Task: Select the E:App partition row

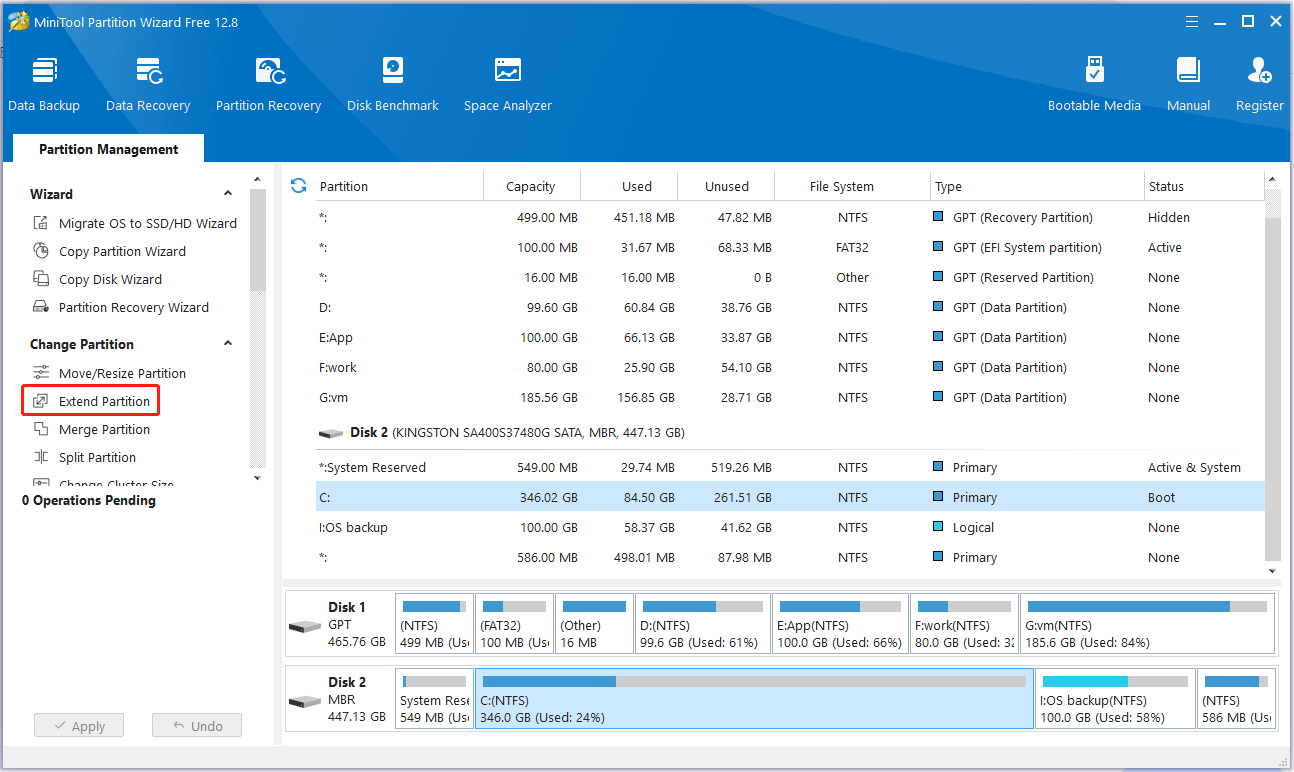Action: pos(790,337)
